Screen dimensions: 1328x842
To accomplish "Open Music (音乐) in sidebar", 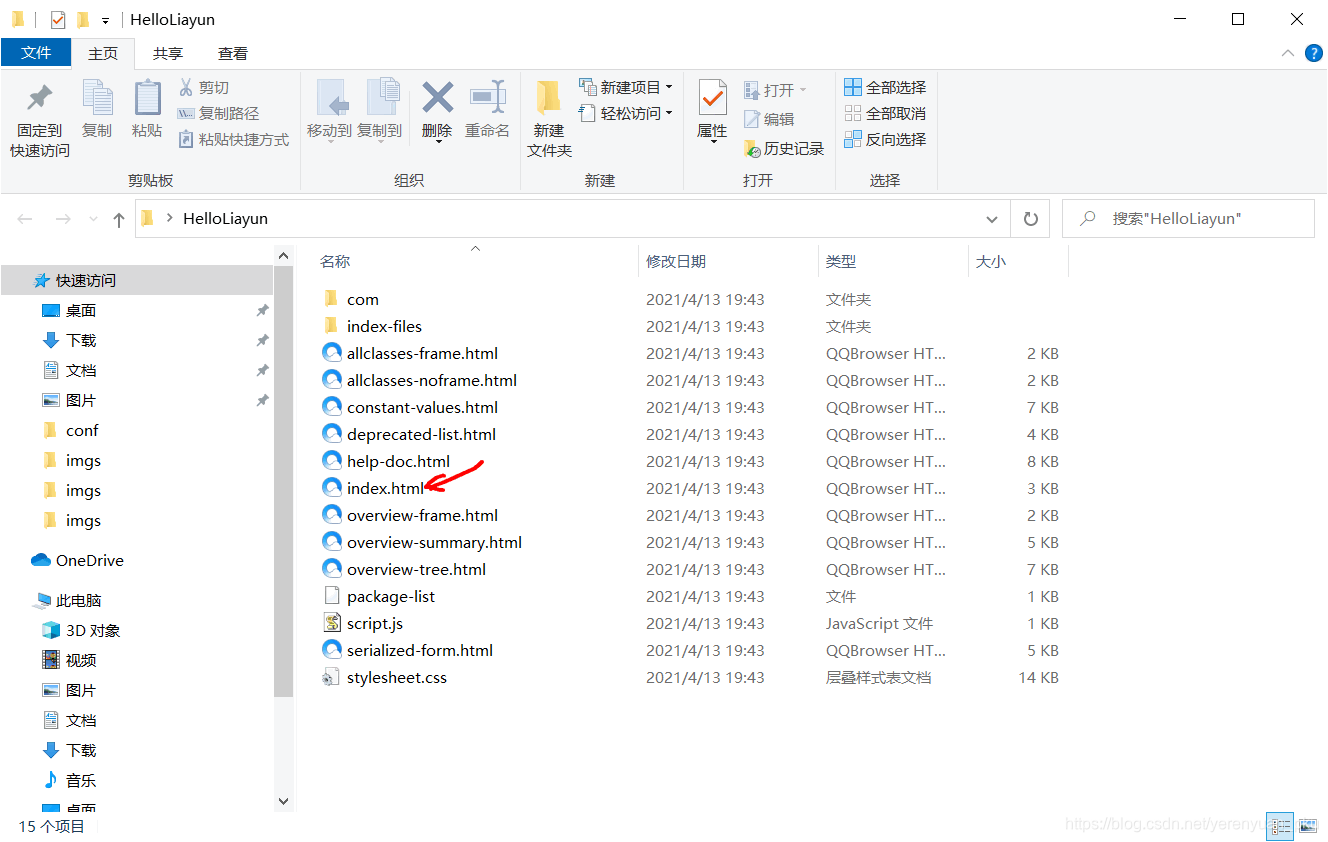I will click(80, 780).
